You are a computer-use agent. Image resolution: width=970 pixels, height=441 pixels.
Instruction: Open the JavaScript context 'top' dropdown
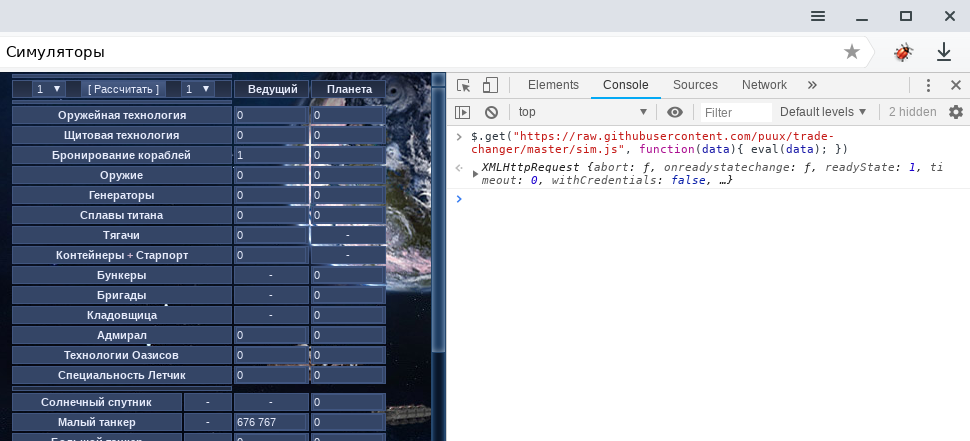[582, 113]
